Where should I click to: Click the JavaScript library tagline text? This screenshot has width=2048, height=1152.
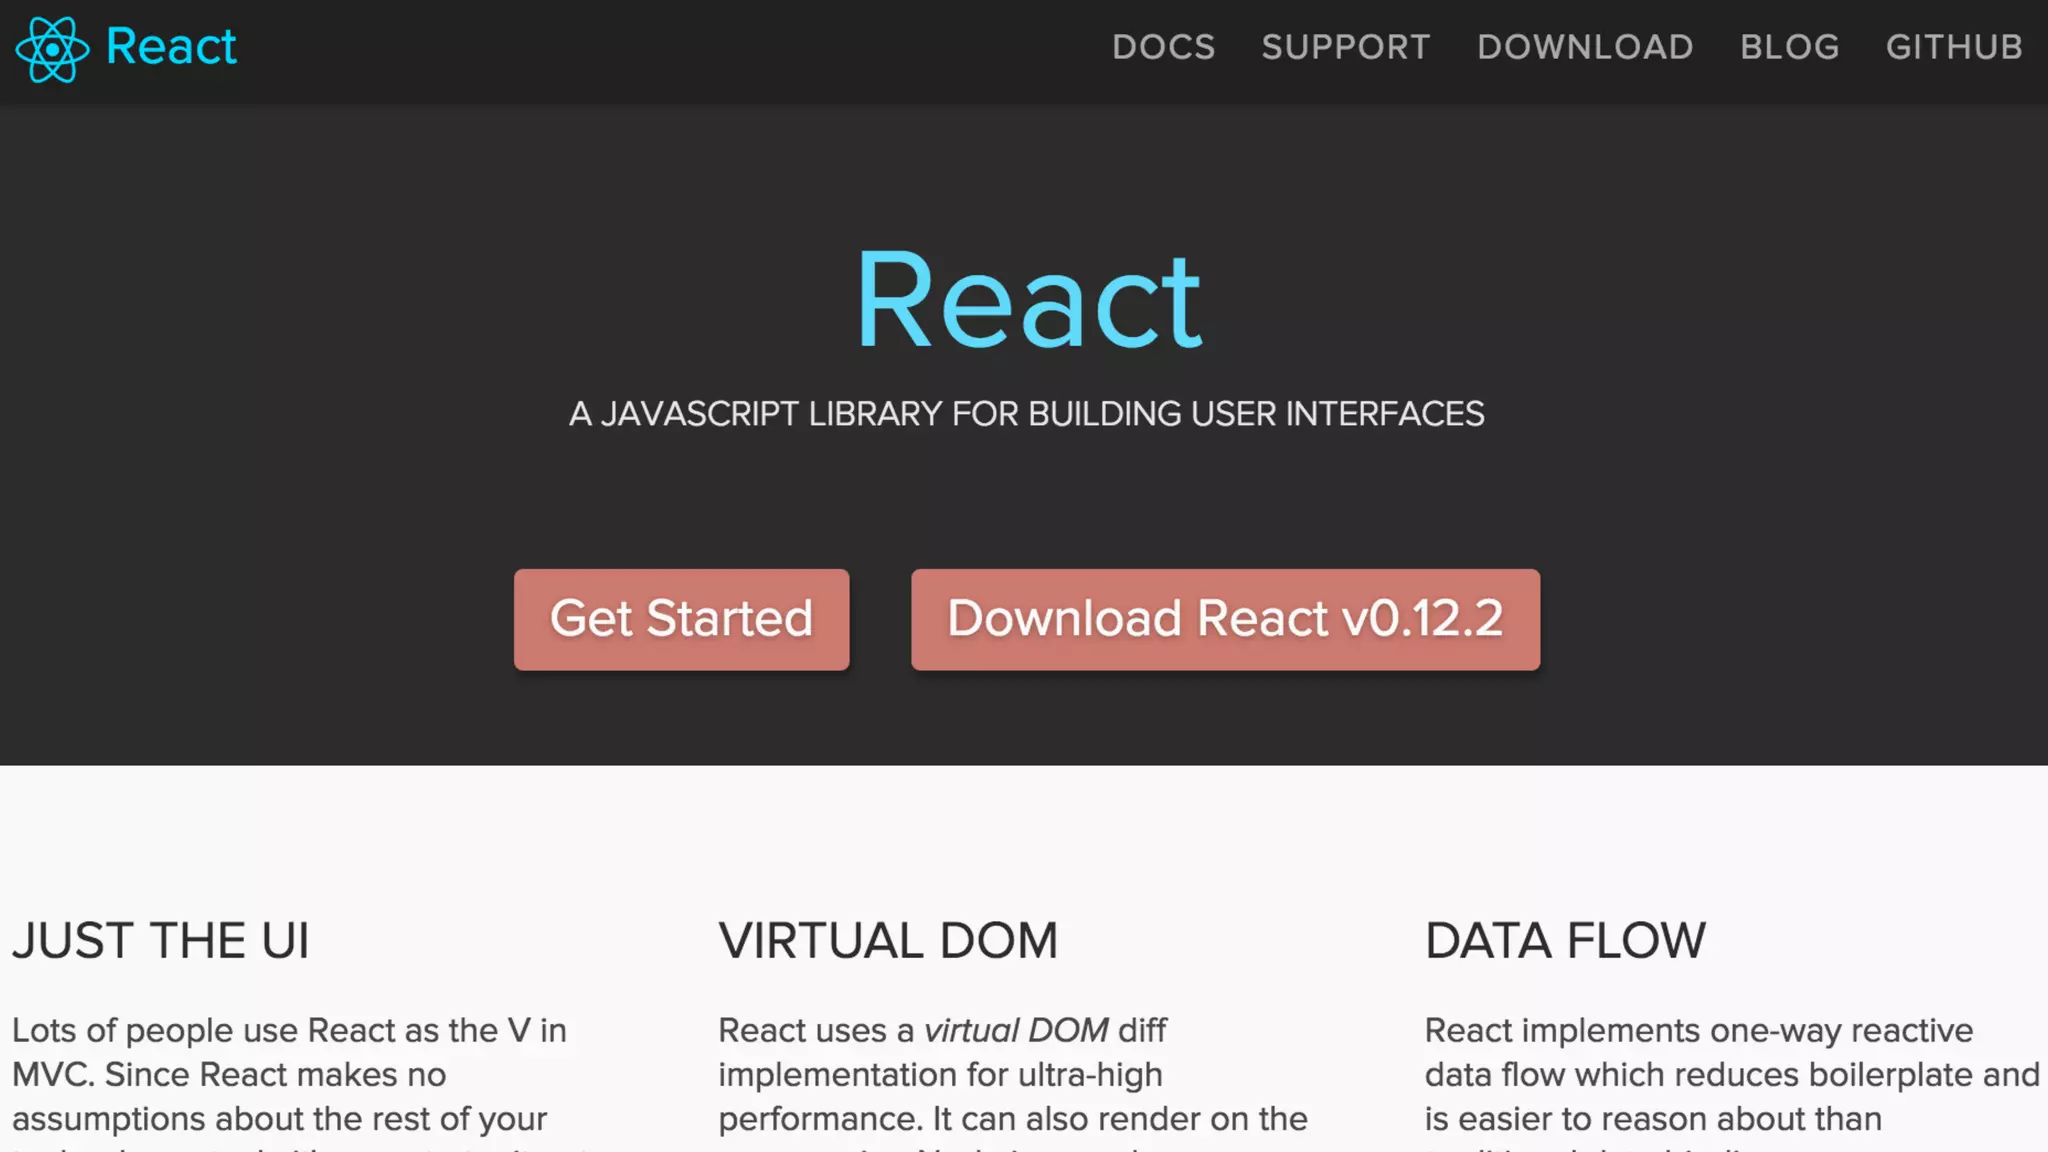click(1026, 414)
